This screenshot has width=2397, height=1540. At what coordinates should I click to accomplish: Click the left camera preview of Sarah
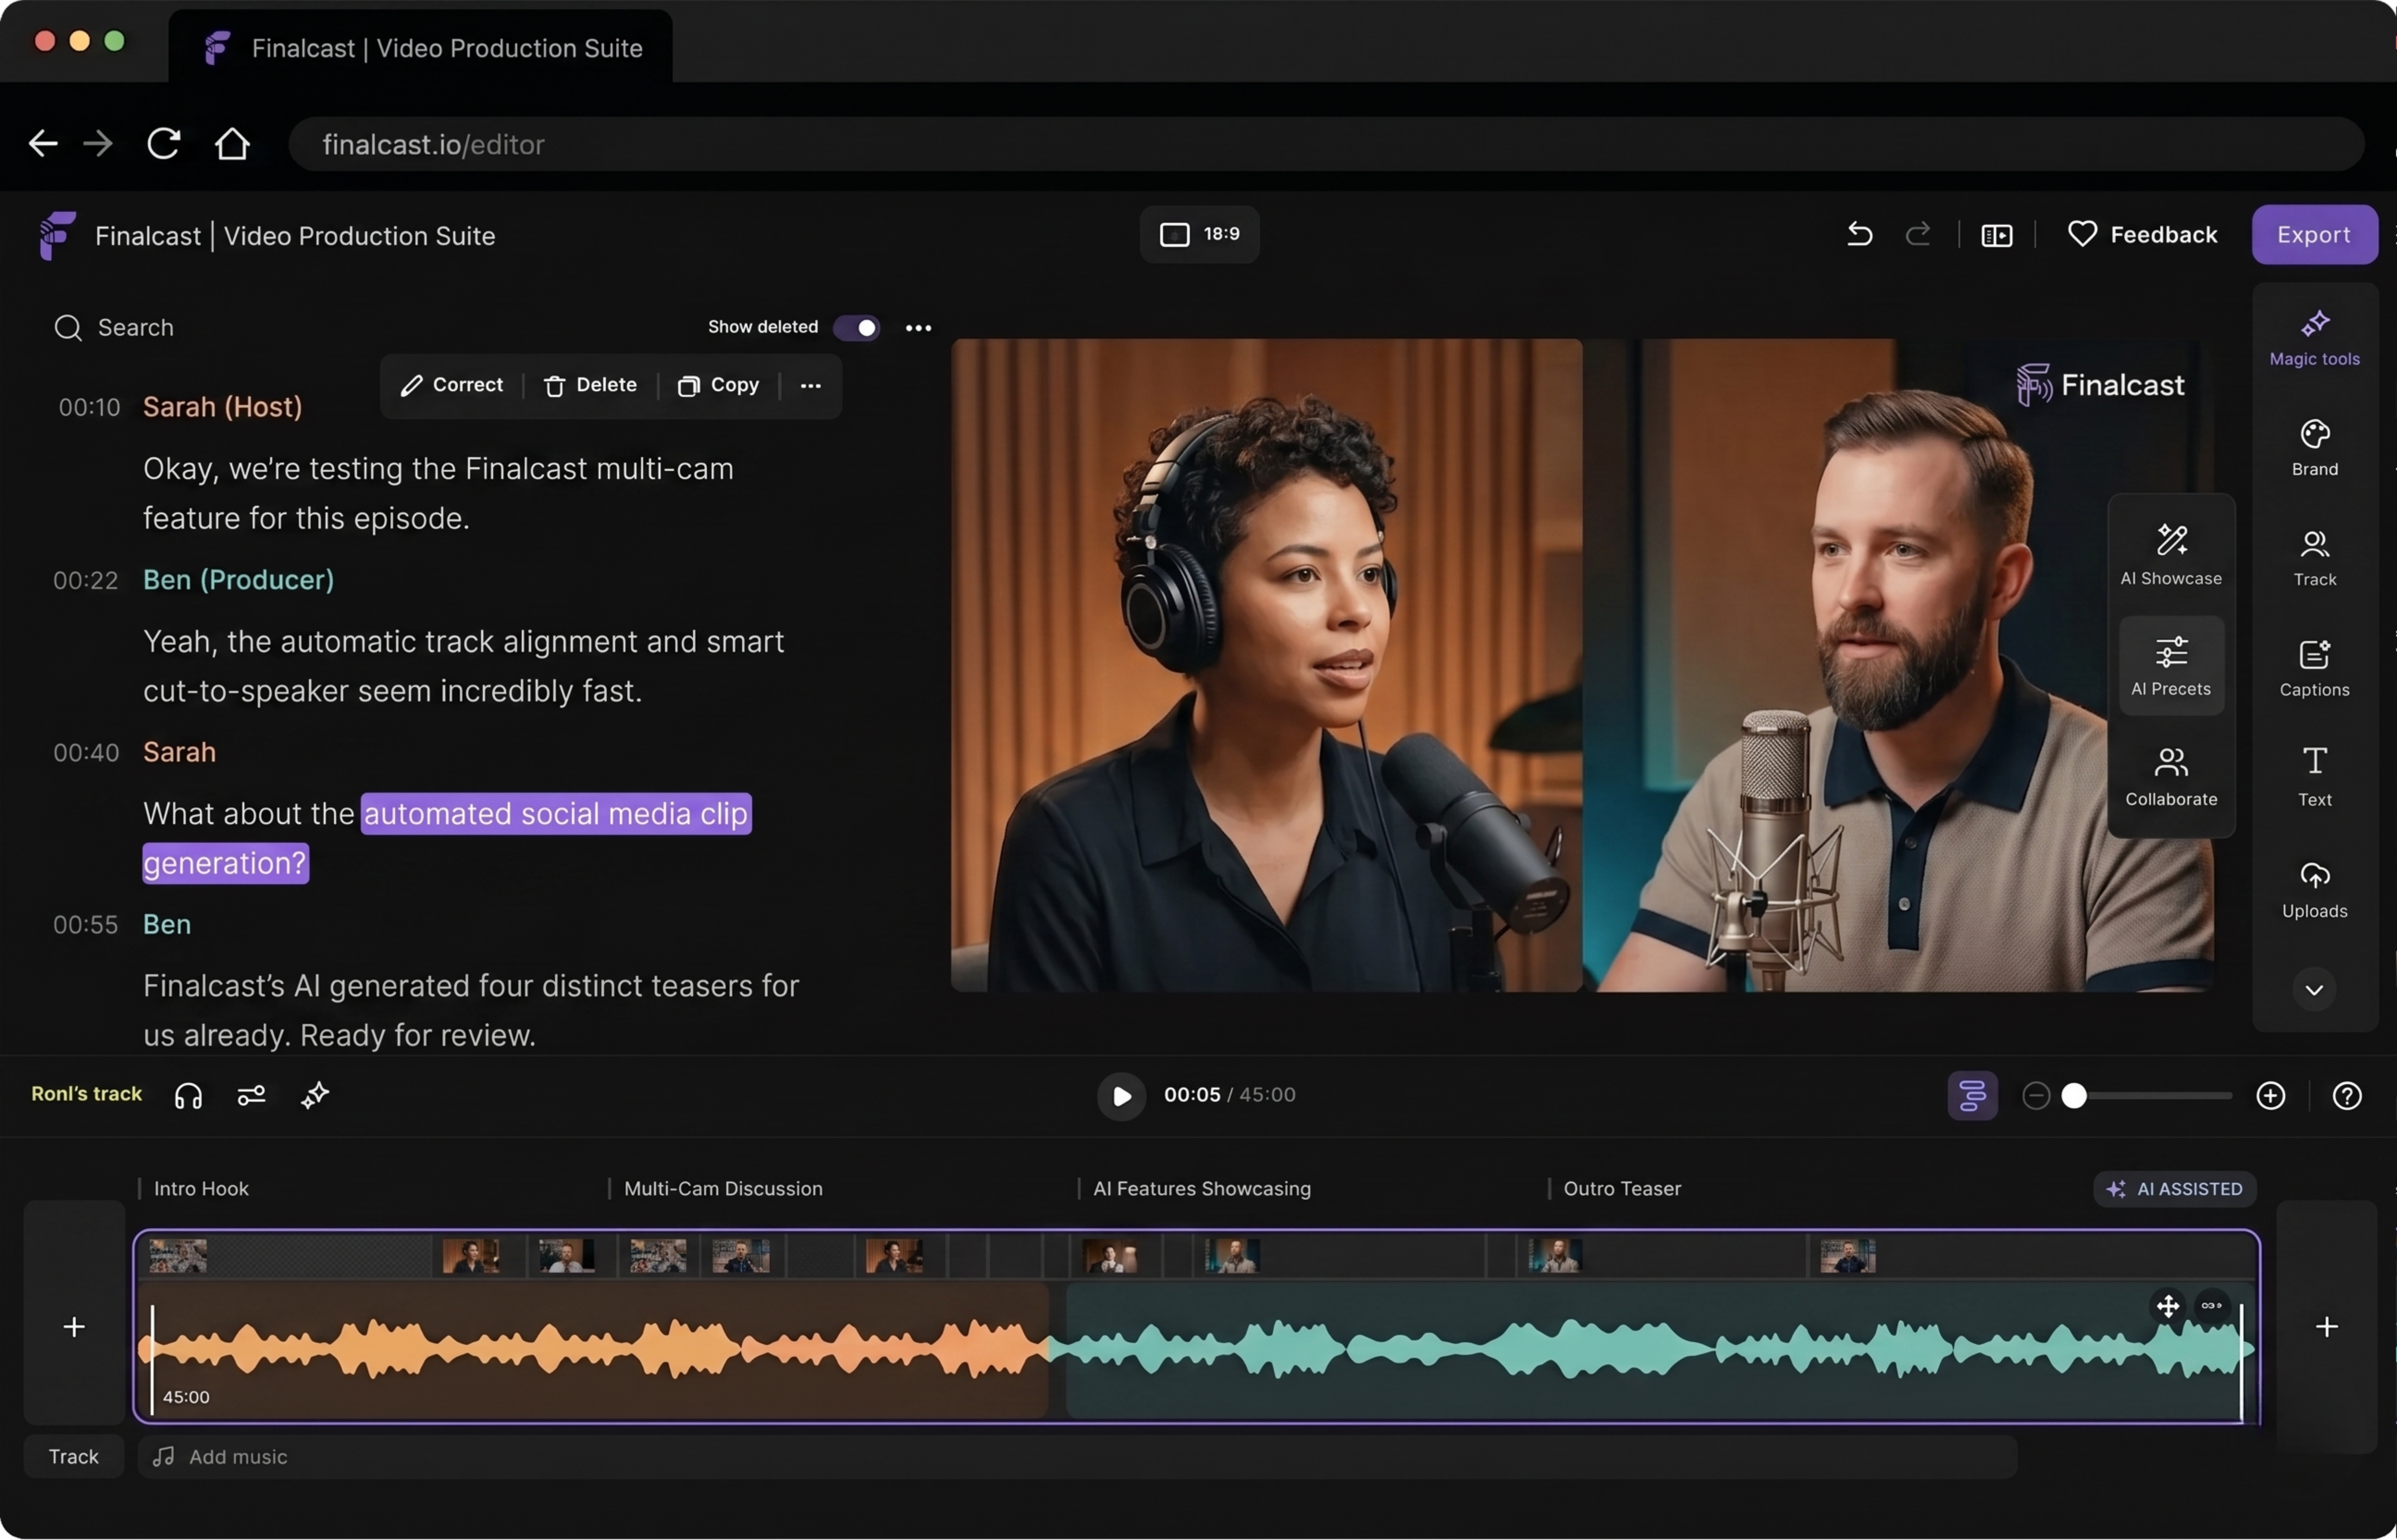coord(1266,665)
